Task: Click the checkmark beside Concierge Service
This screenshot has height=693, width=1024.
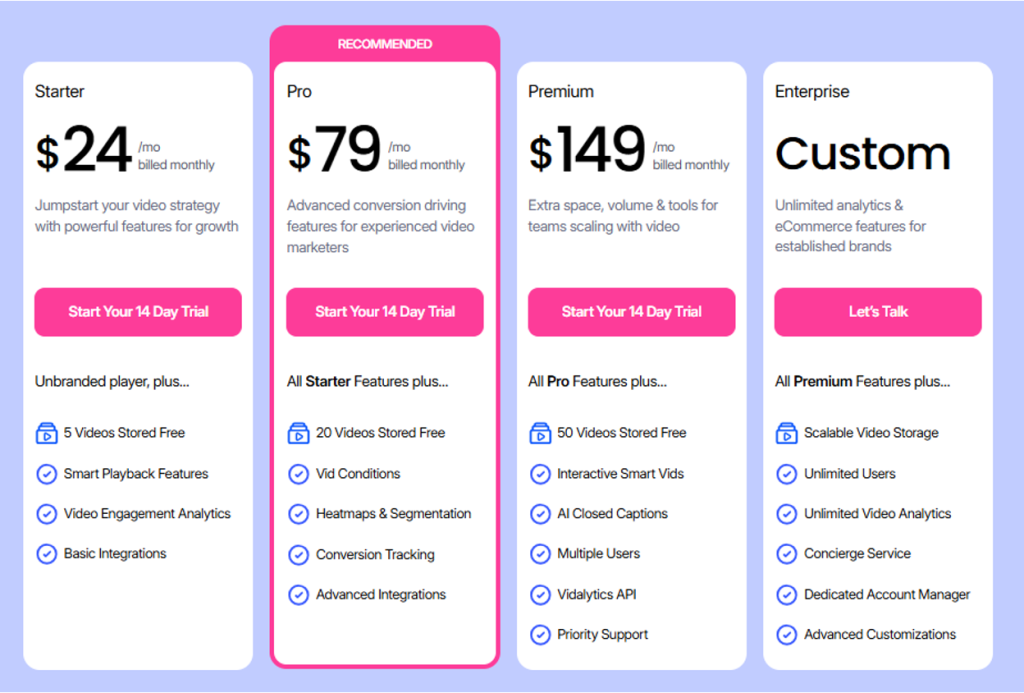Action: pyautogui.click(x=786, y=554)
